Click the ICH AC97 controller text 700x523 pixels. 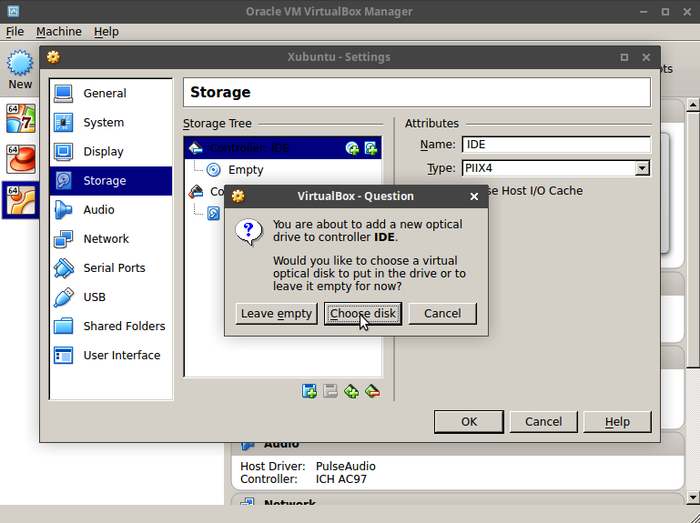point(341,479)
